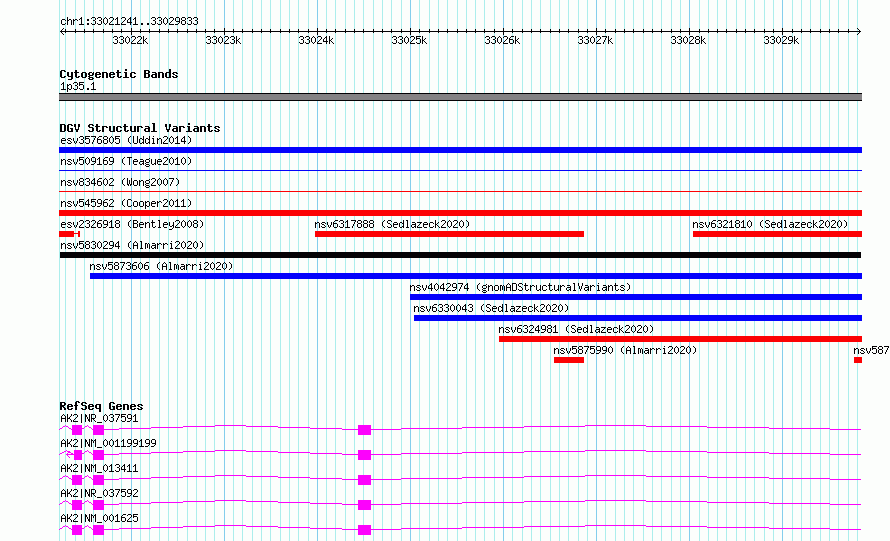Click the 33028k ruler tick label
The height and width of the screenshot is (541, 890).
(689, 40)
